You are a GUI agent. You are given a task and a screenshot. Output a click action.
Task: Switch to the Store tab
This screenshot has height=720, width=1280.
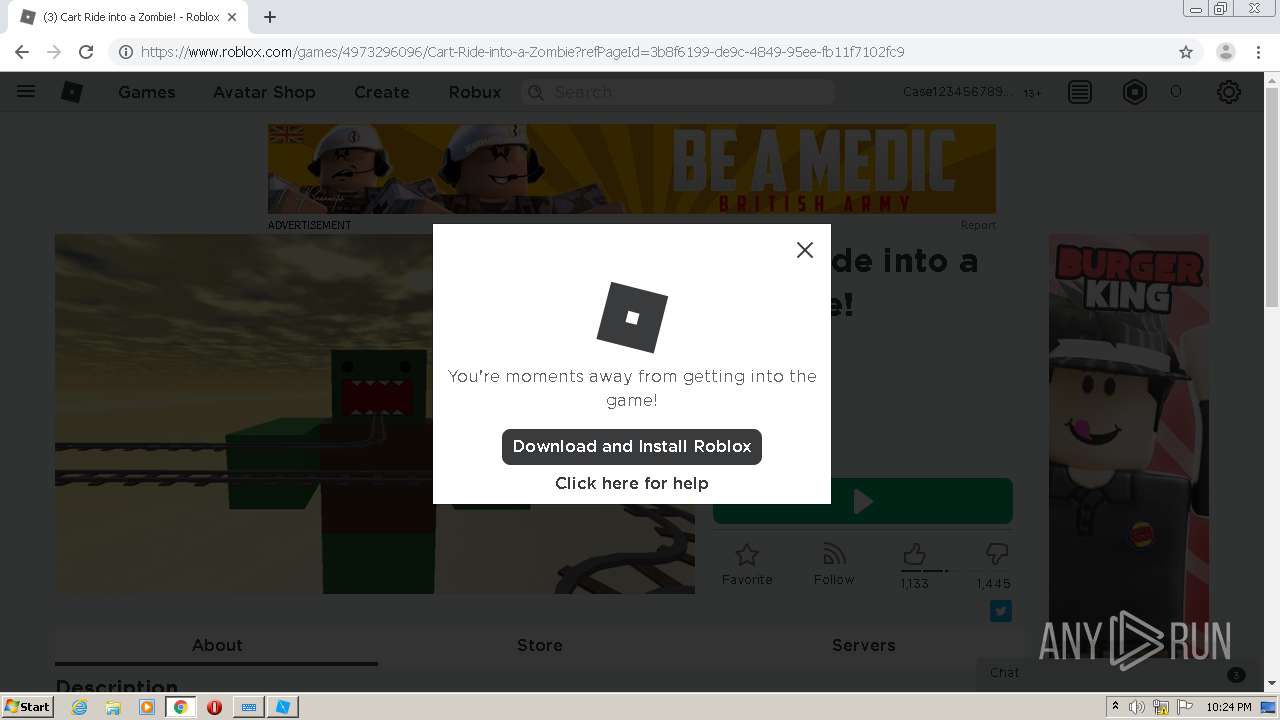click(540, 645)
